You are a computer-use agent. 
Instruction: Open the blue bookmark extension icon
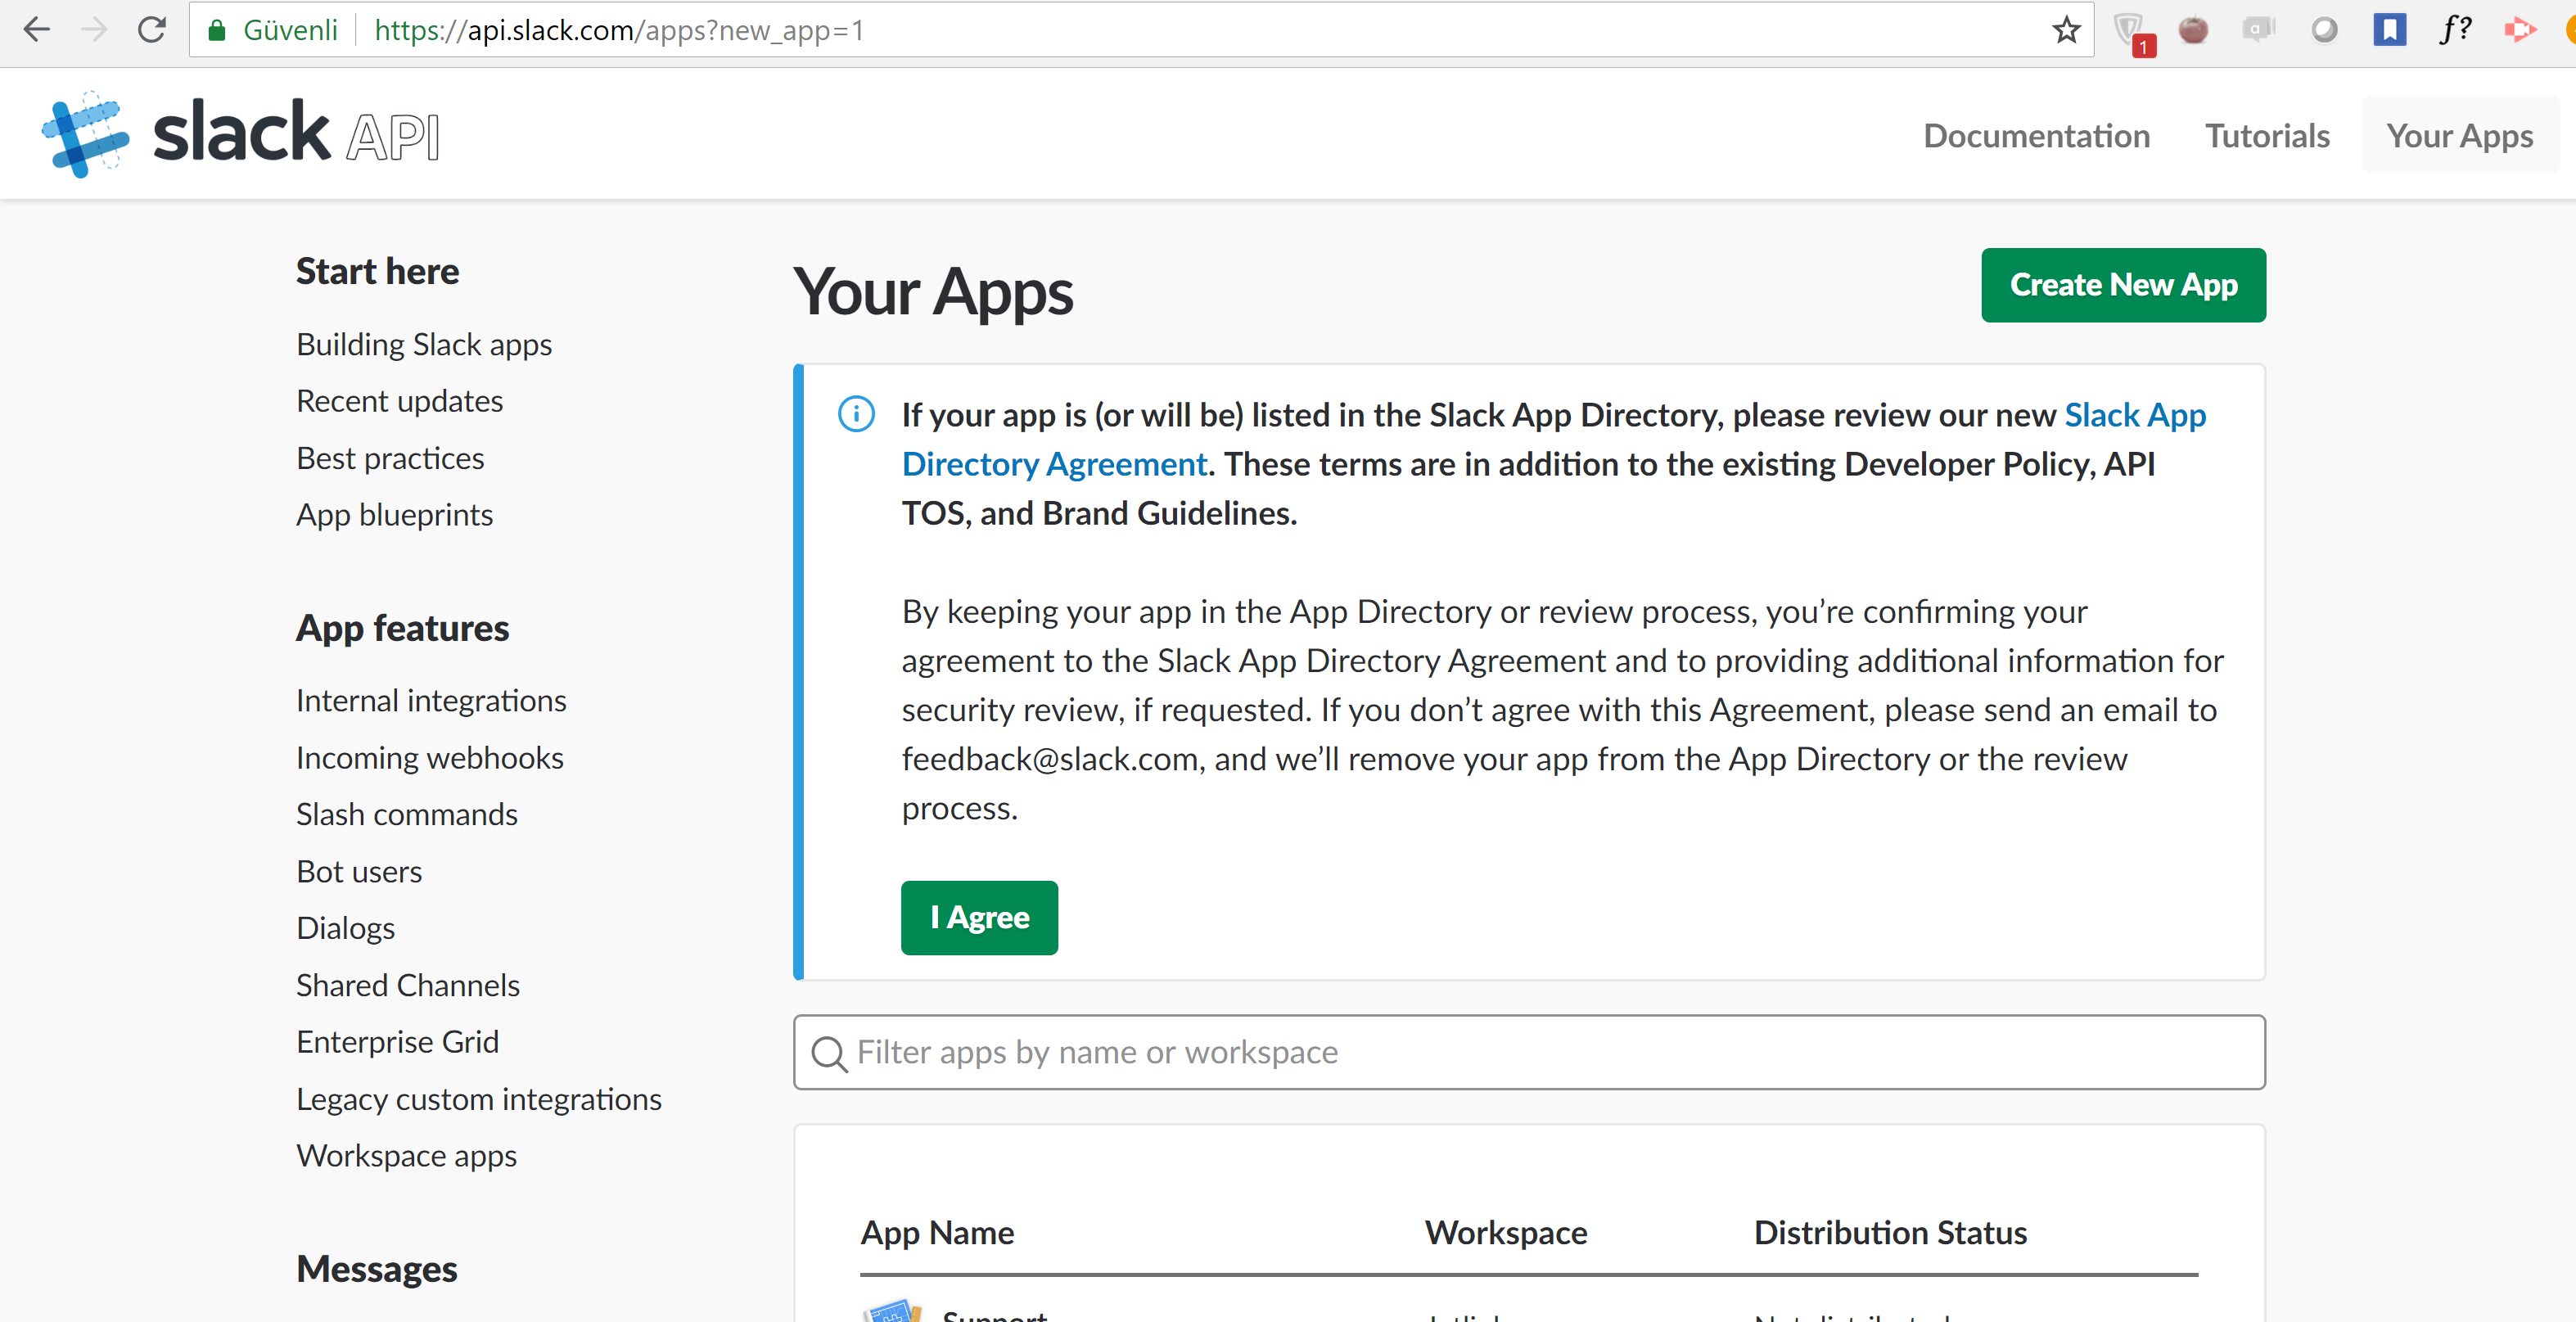point(2389,30)
